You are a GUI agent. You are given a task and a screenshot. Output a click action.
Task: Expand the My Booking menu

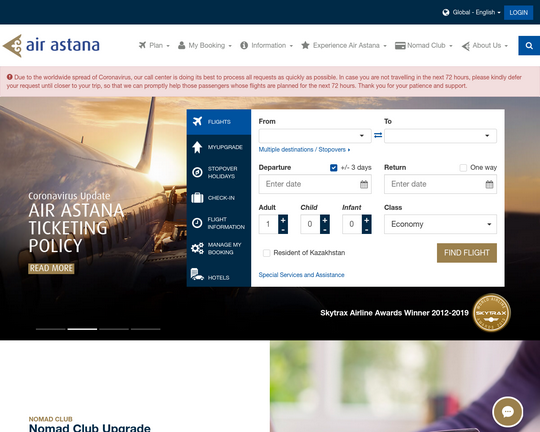point(205,45)
